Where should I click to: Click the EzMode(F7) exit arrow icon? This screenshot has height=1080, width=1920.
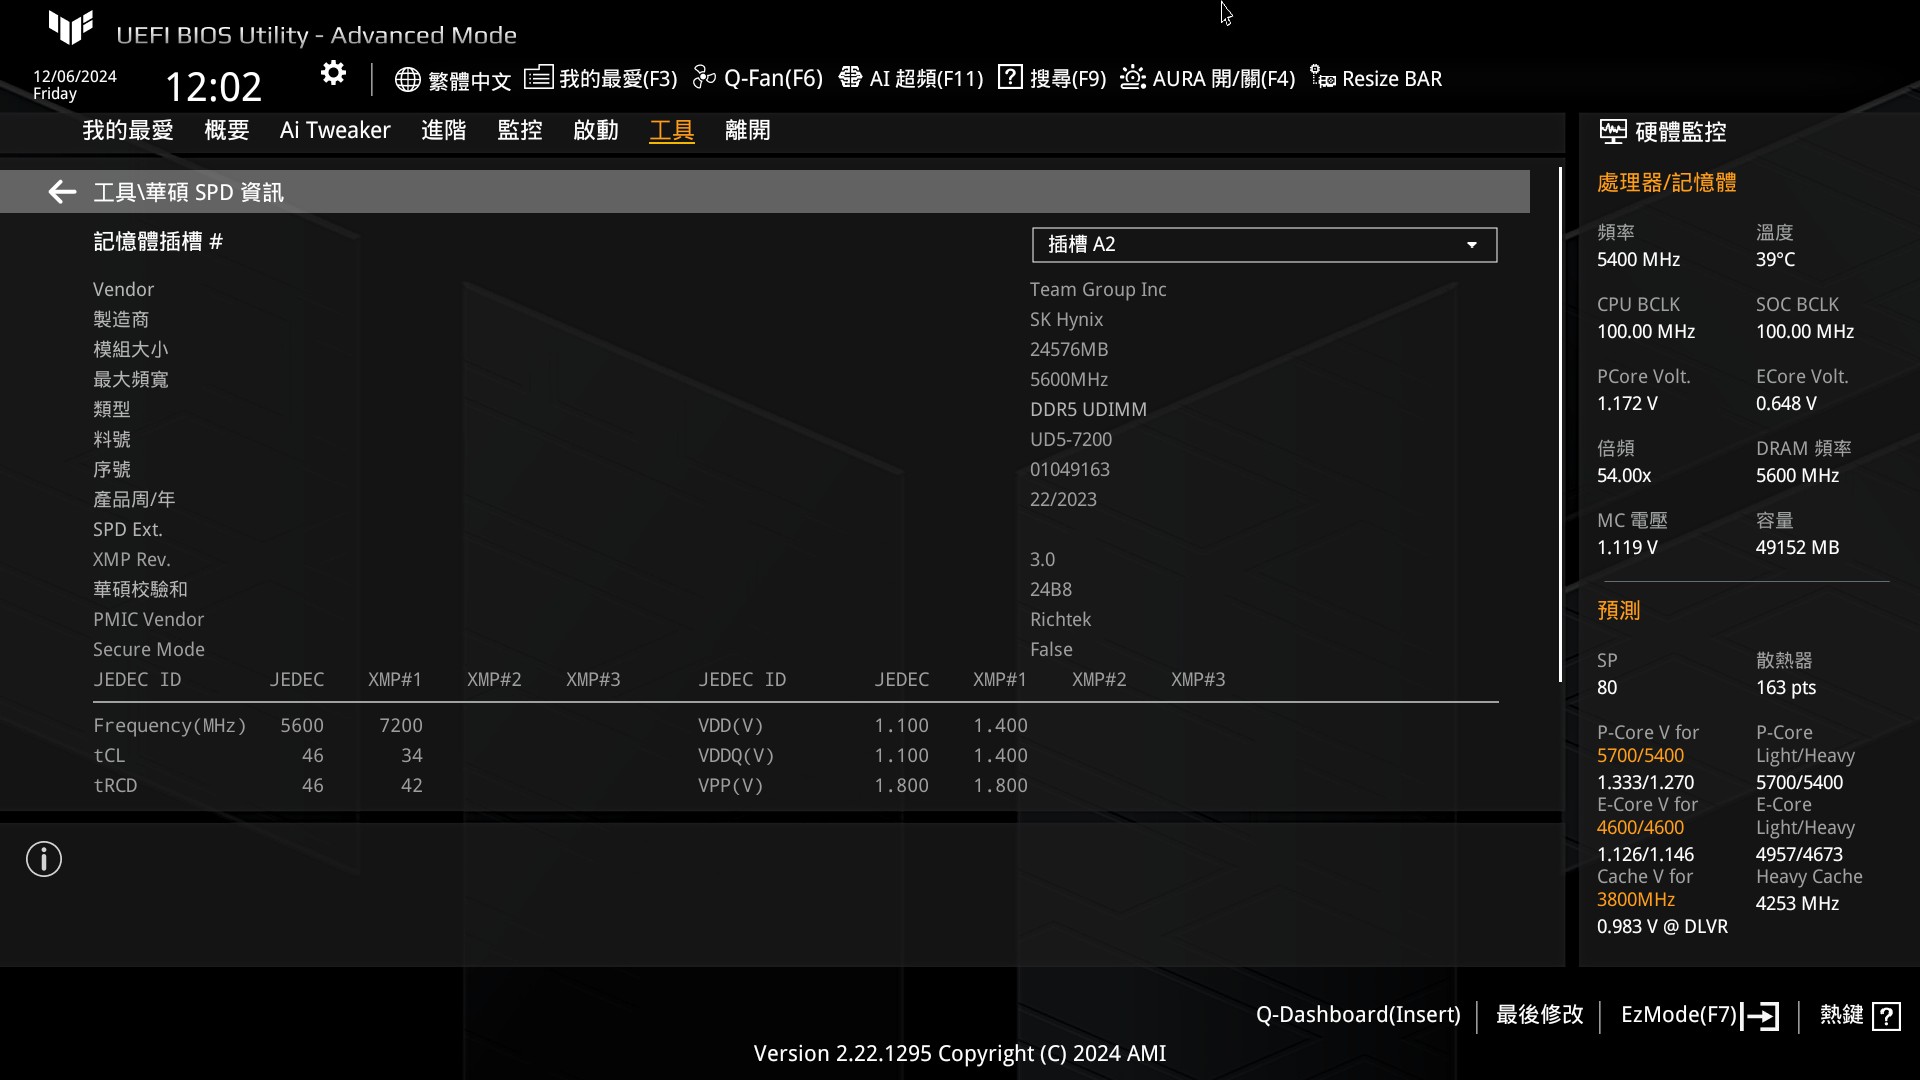click(x=1761, y=1016)
